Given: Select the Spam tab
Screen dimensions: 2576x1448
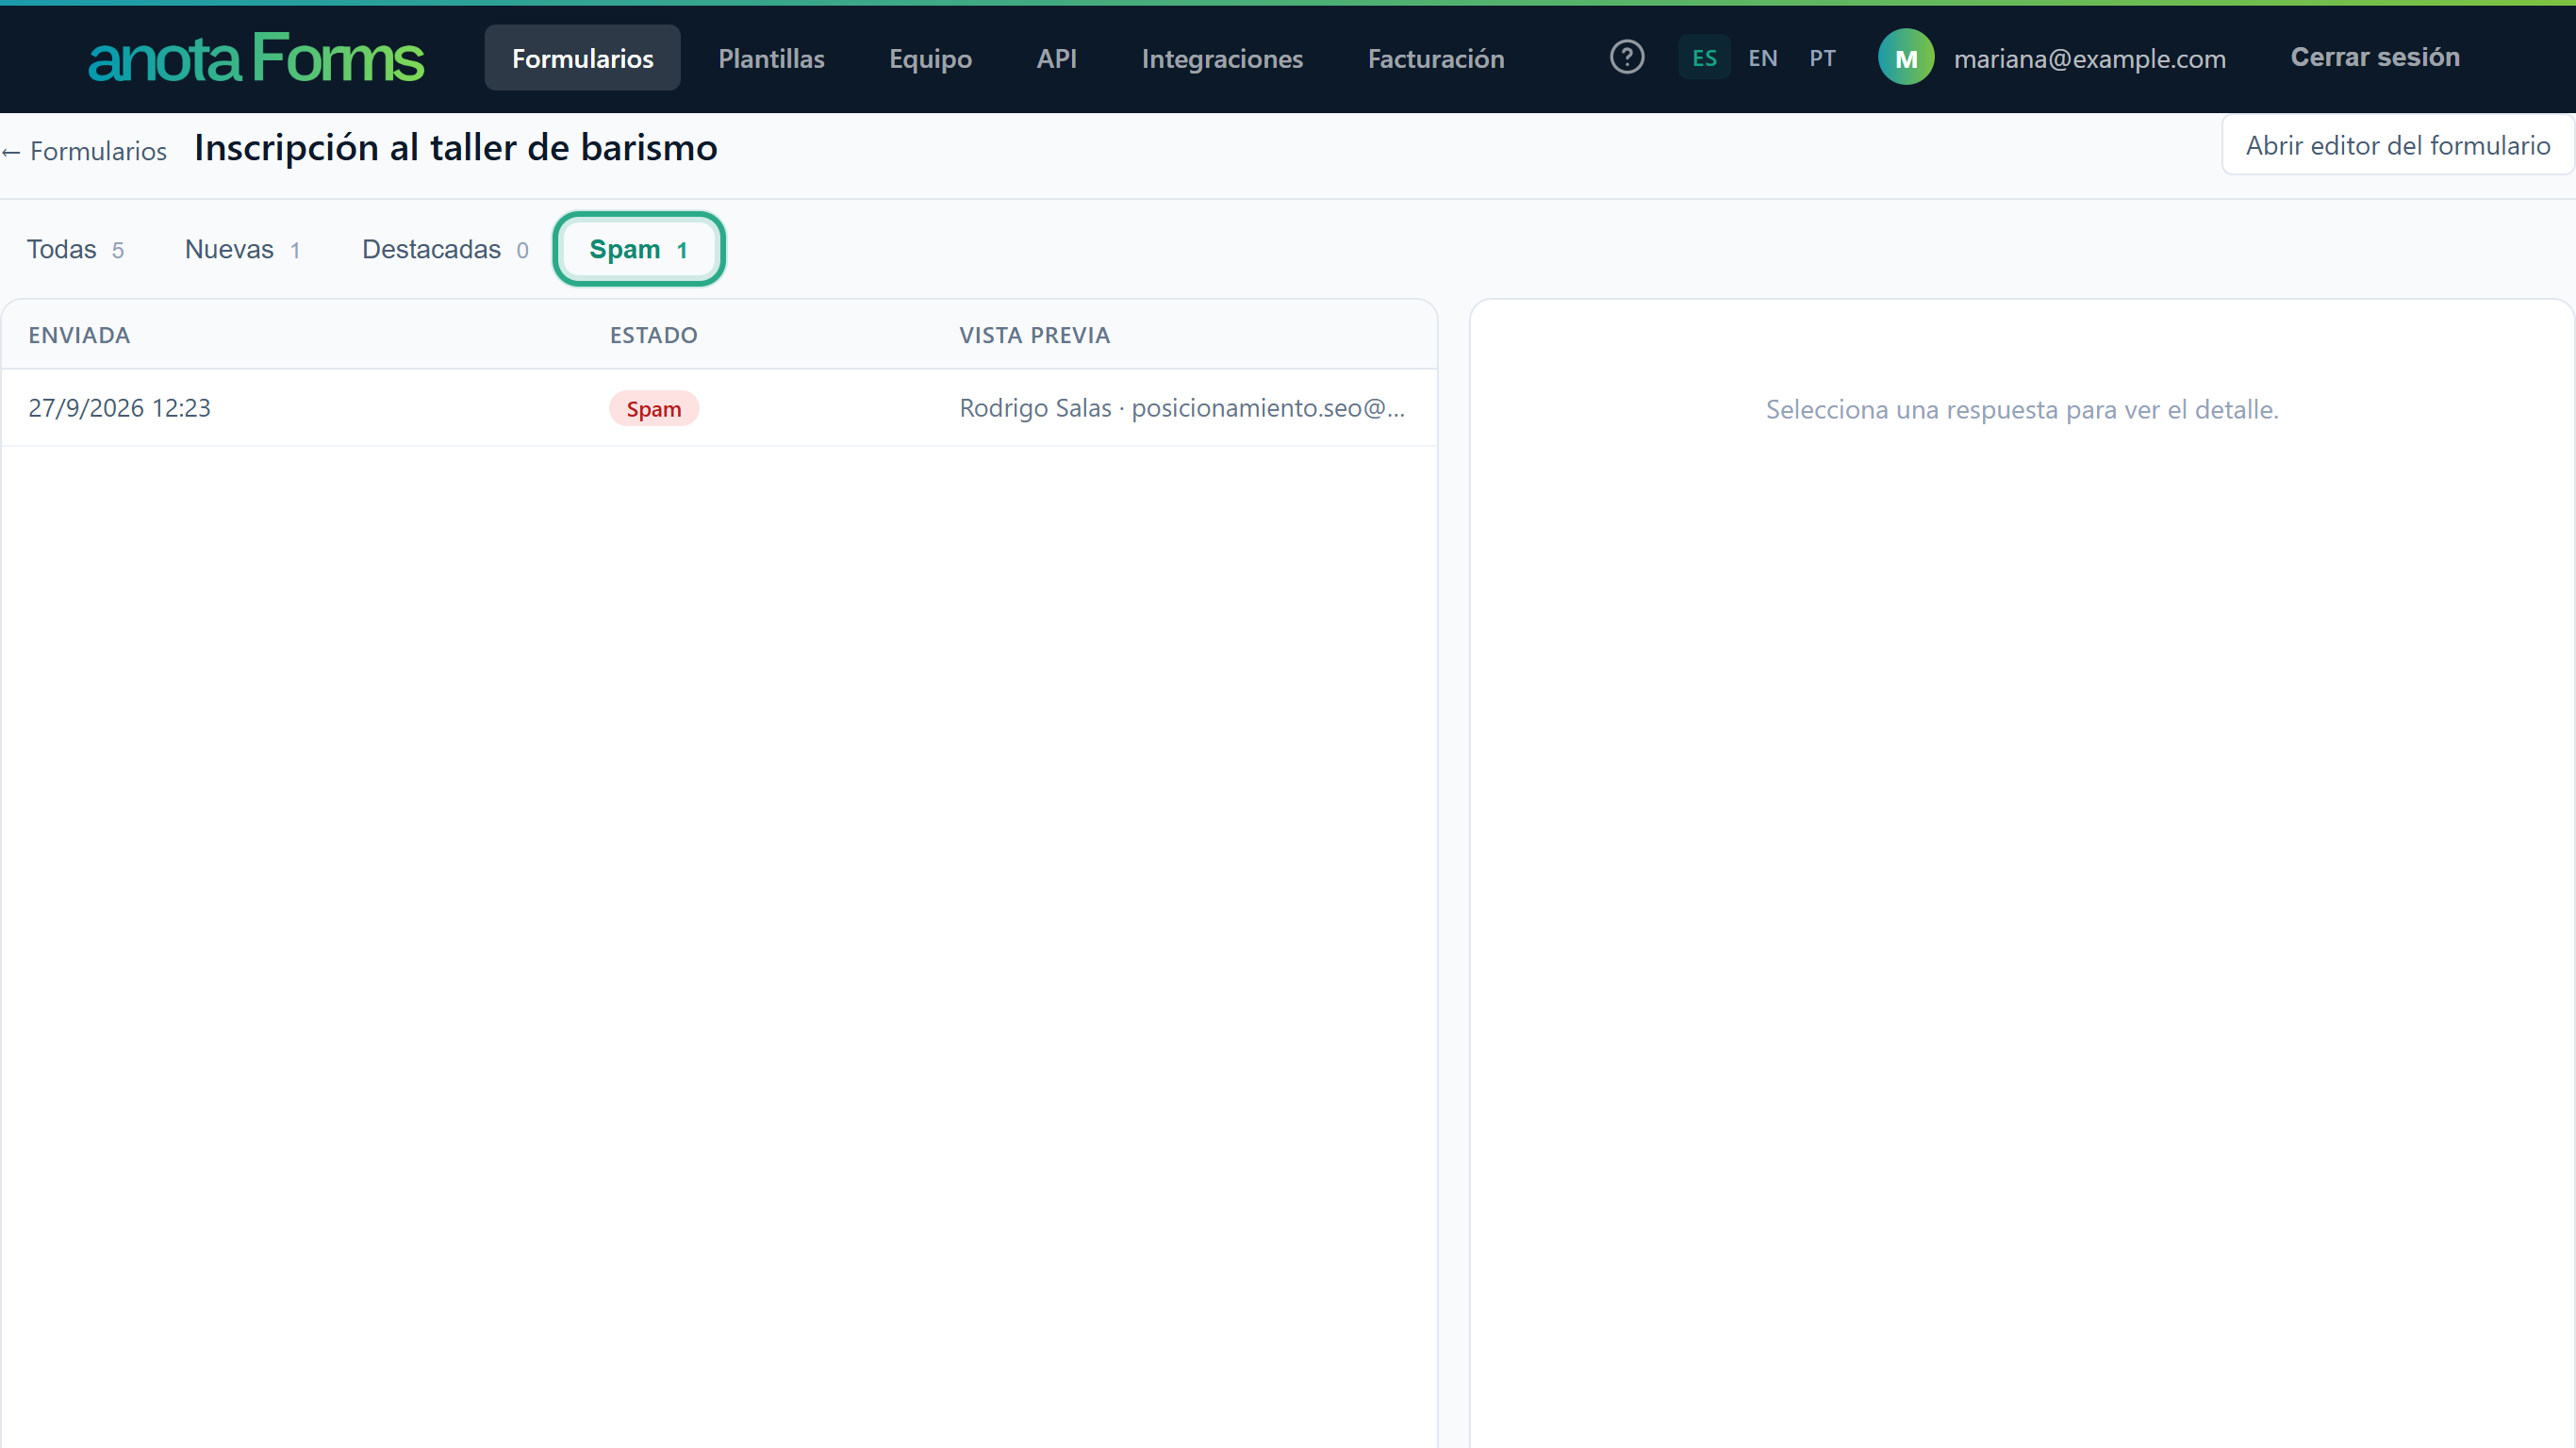Looking at the screenshot, I should coord(638,249).
